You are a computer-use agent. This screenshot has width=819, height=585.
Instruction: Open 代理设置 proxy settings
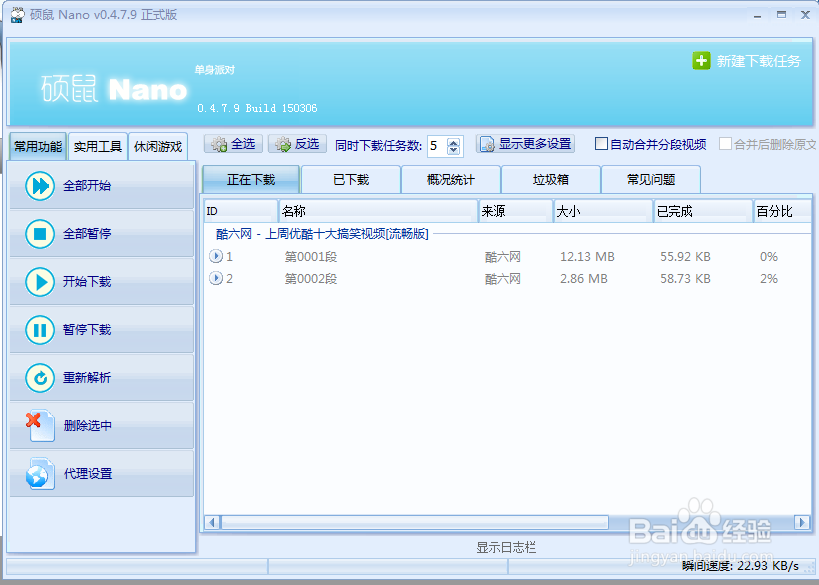pos(102,474)
